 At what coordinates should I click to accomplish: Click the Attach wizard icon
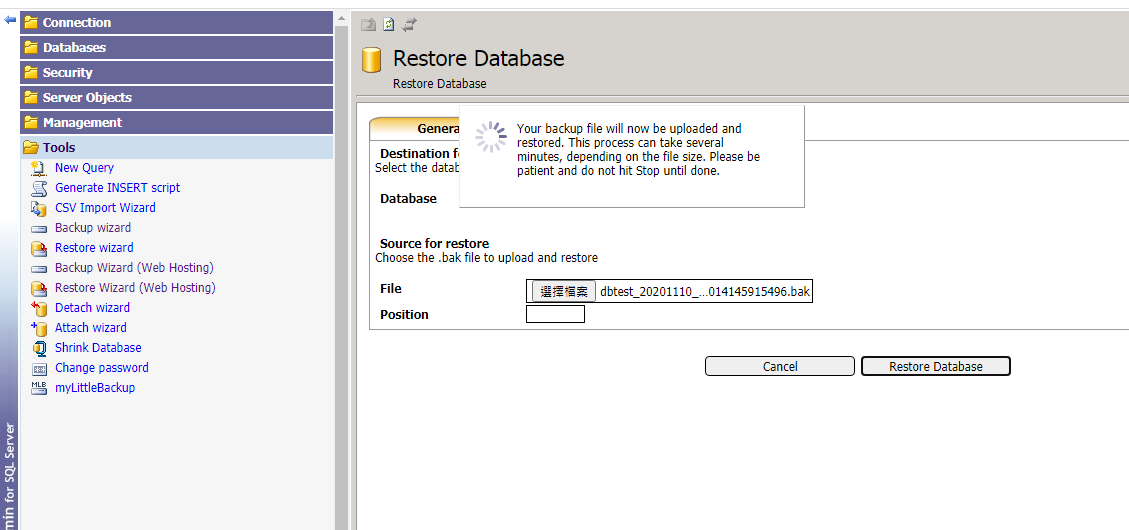[x=39, y=328]
